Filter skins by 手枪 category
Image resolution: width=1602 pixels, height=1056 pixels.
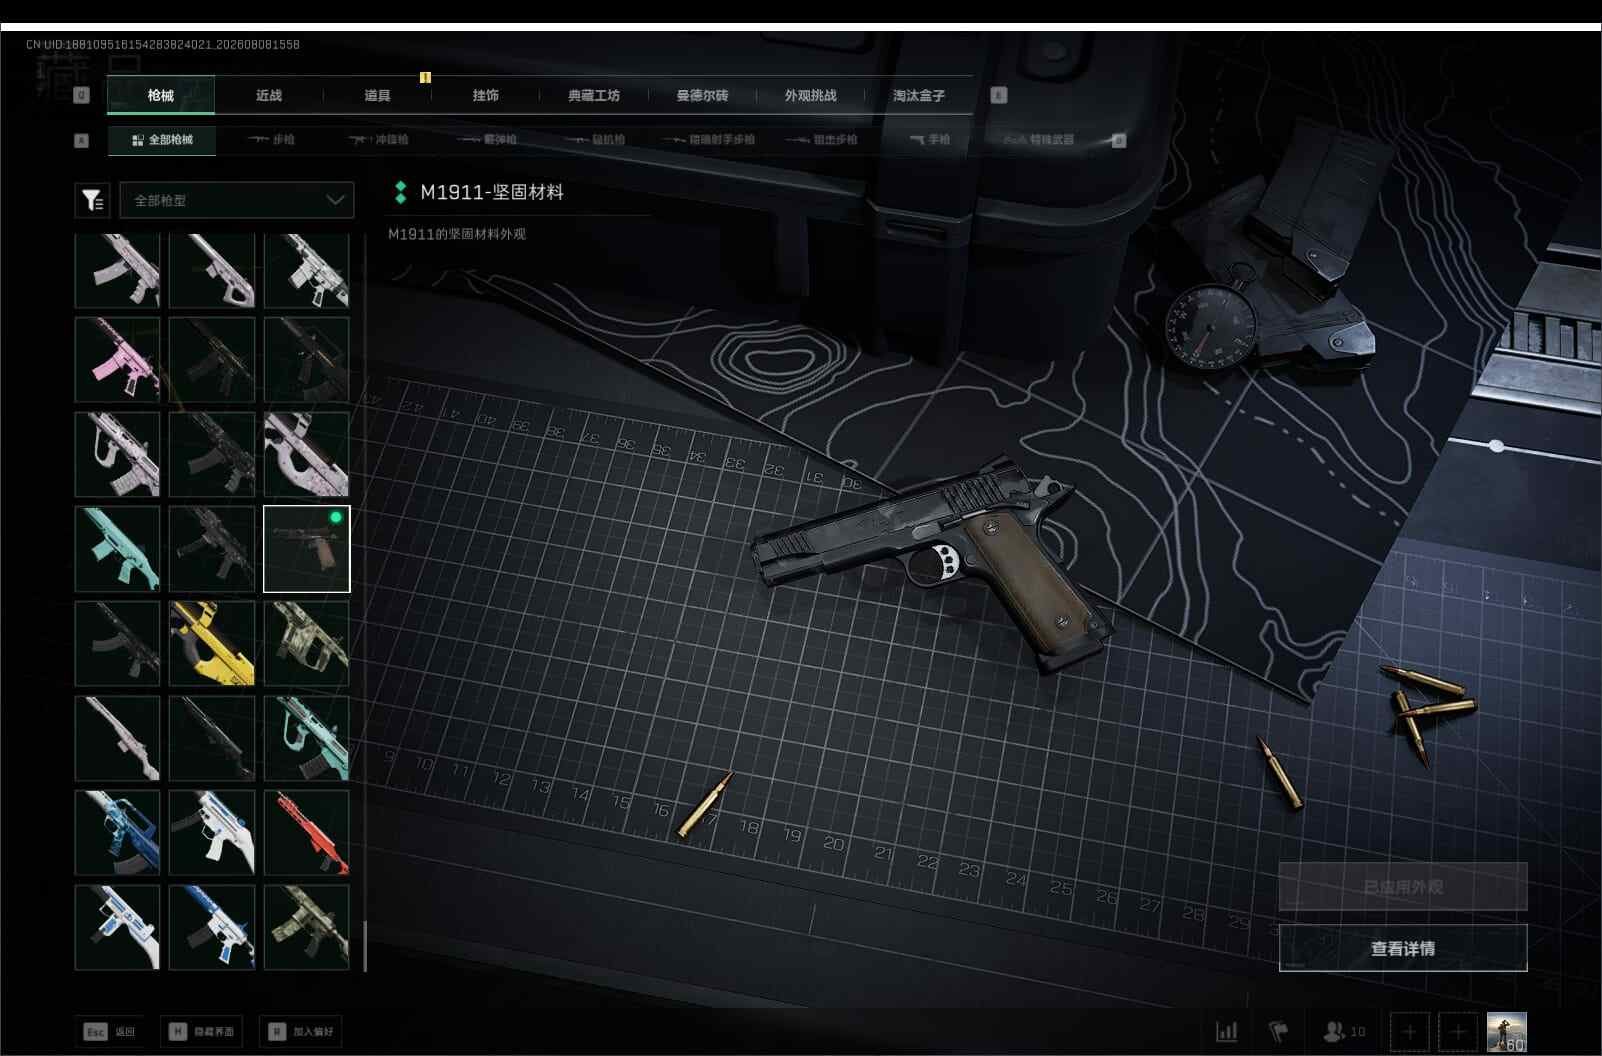[x=930, y=140]
